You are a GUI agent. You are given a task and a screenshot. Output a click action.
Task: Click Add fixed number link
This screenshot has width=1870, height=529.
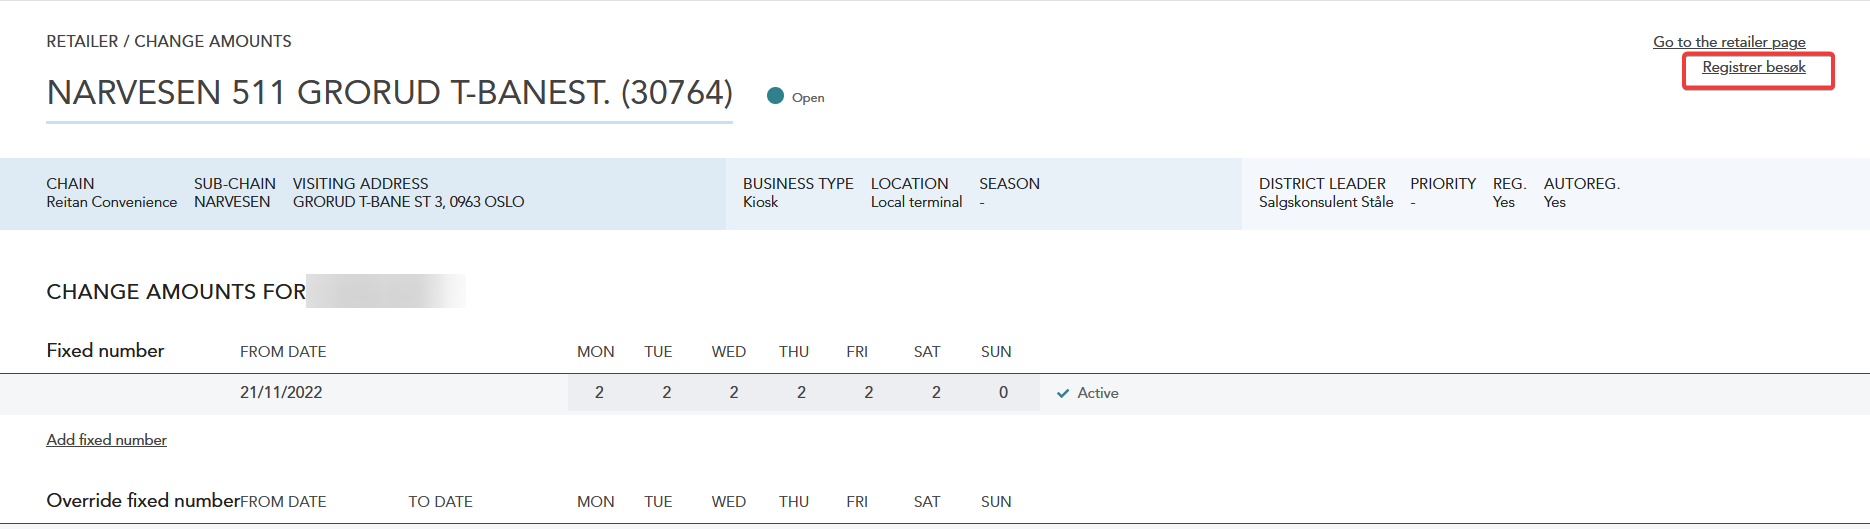[106, 440]
